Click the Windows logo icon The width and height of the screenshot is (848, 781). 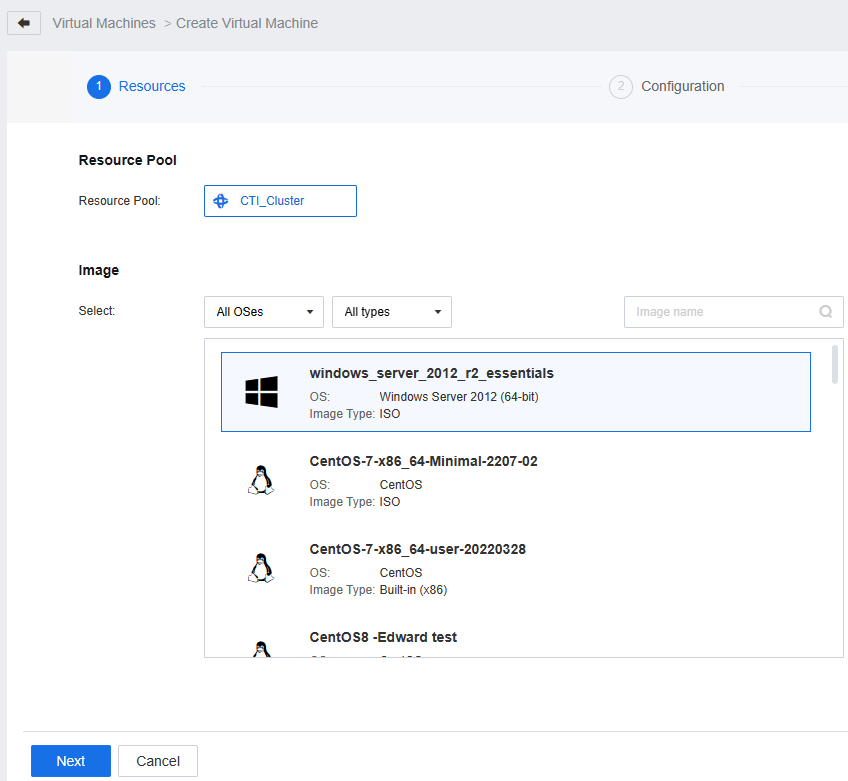[x=261, y=392]
